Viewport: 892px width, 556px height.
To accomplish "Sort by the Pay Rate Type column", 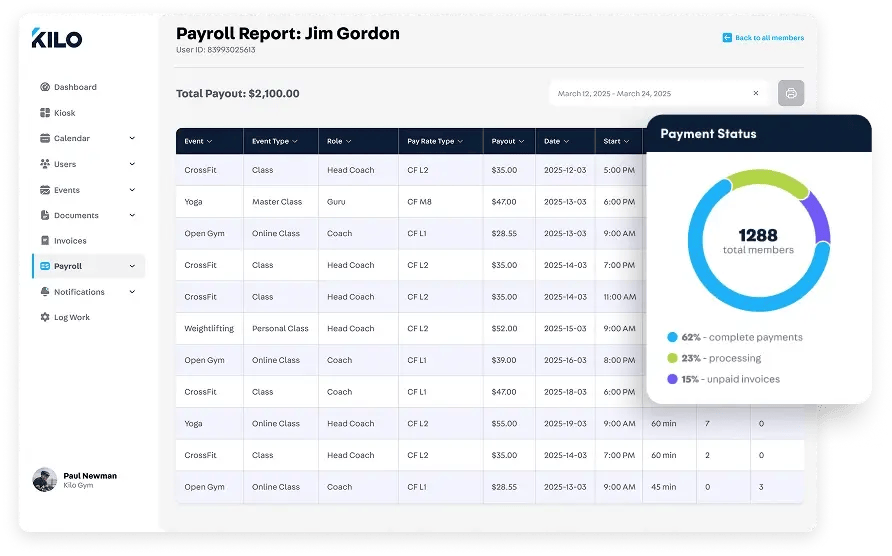I will point(435,142).
